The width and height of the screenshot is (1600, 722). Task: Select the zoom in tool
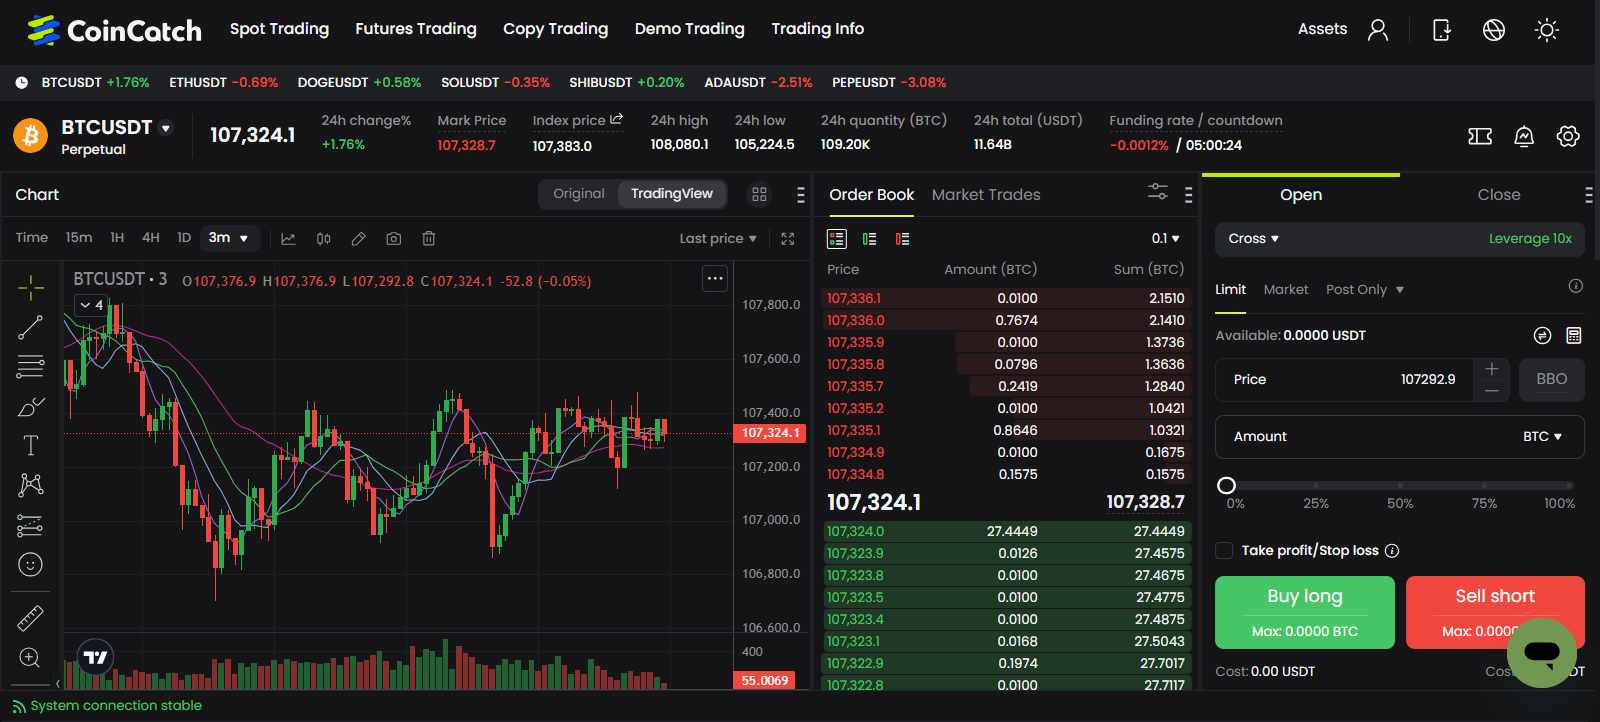tap(31, 658)
